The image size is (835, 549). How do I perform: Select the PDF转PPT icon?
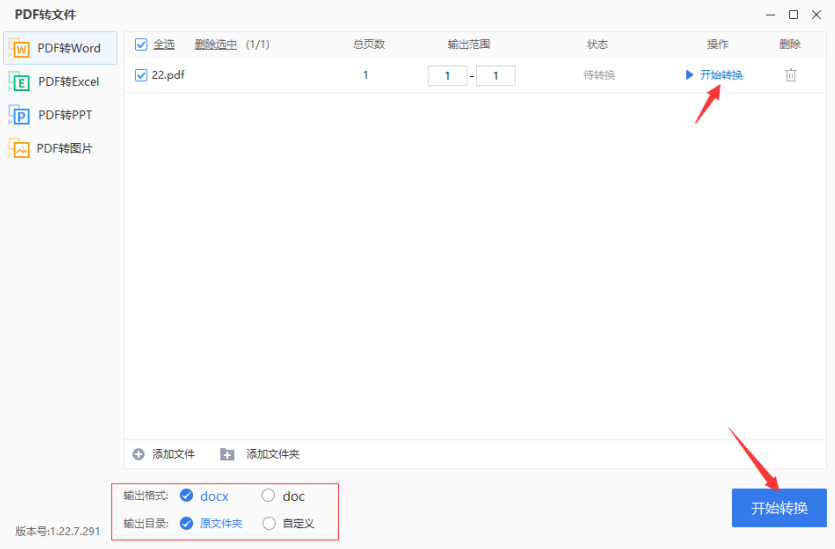[x=19, y=114]
